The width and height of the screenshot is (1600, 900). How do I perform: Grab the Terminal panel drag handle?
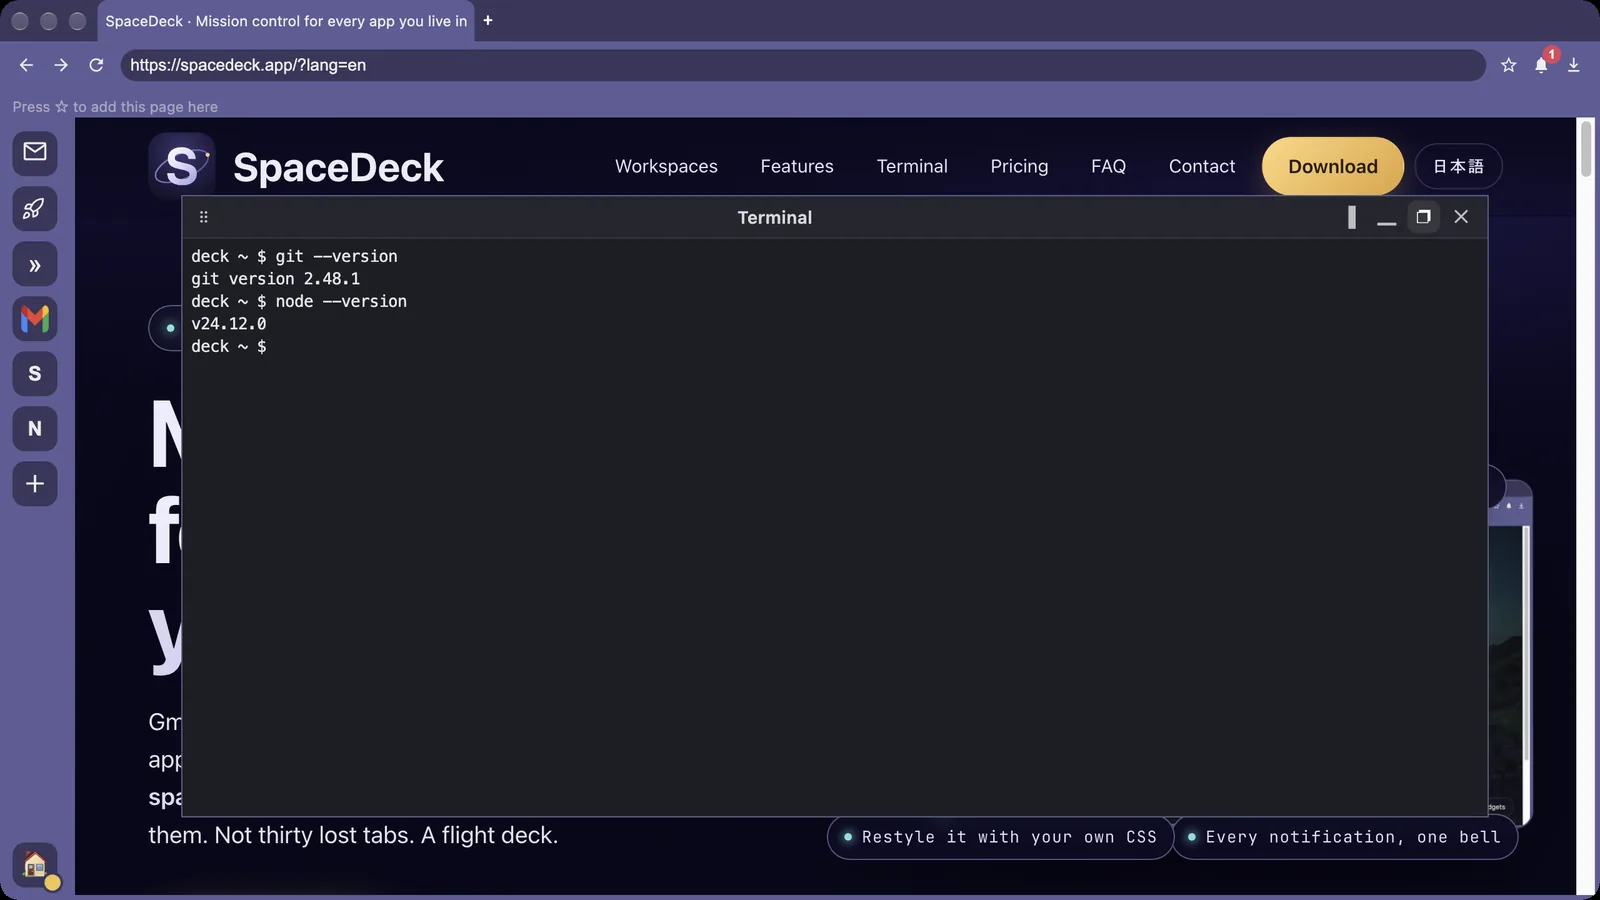(203, 217)
